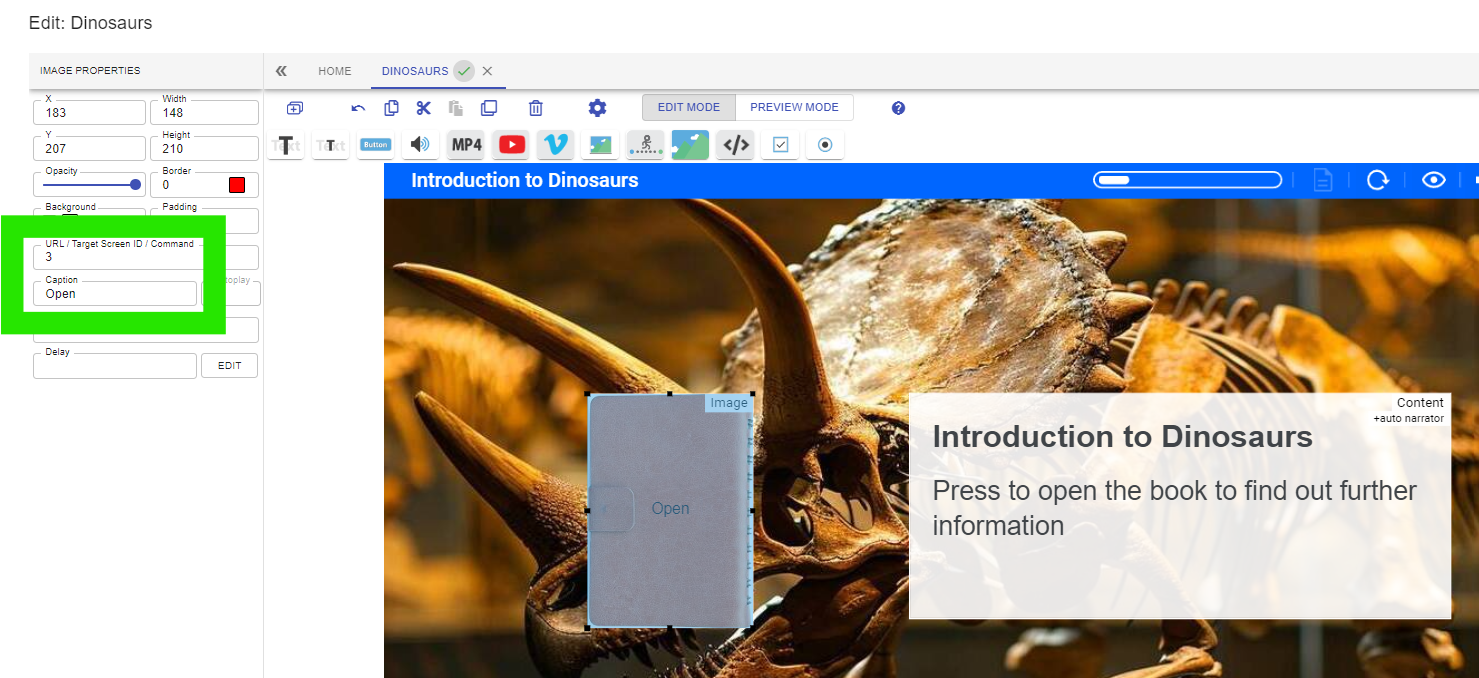Screen dimensions: 1479x678
Task: Click the Caption field containing Open
Action: tap(115, 293)
